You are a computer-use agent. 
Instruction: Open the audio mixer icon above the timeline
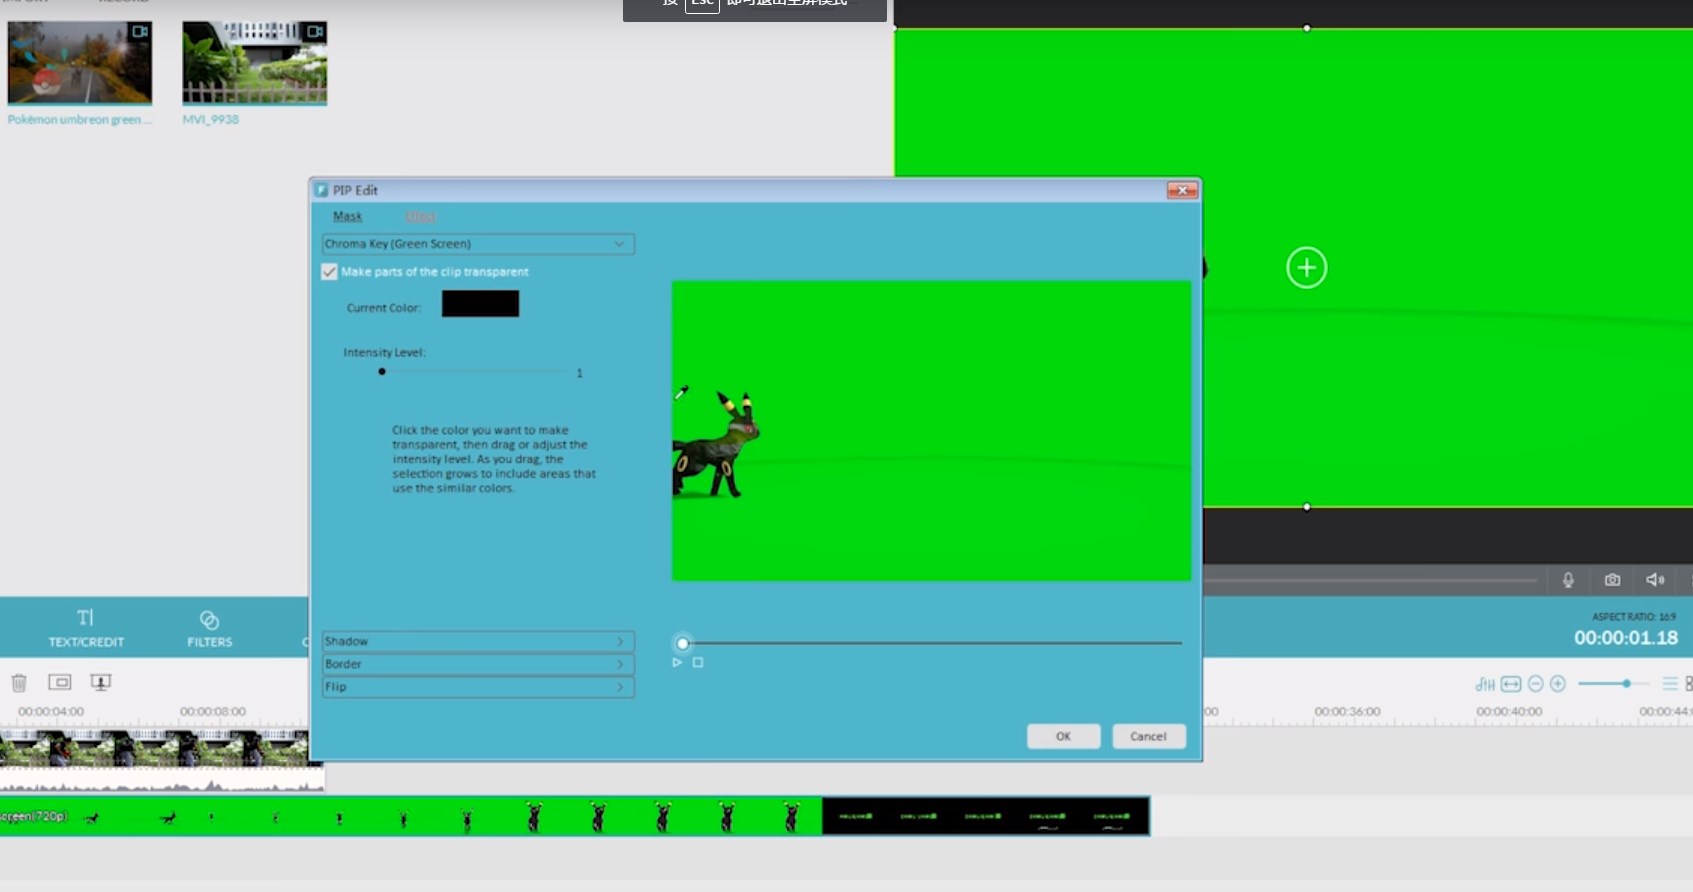coord(1485,684)
